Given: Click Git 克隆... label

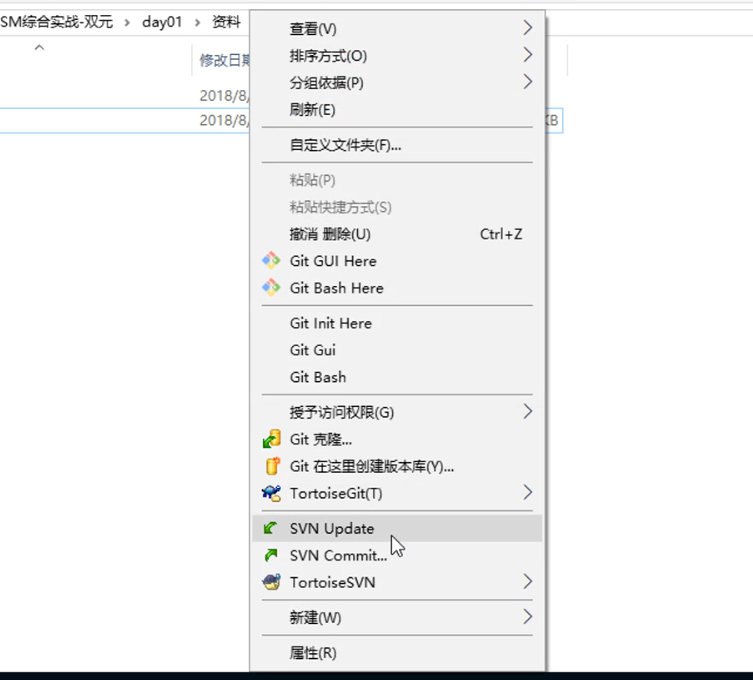Looking at the screenshot, I should (x=320, y=439).
